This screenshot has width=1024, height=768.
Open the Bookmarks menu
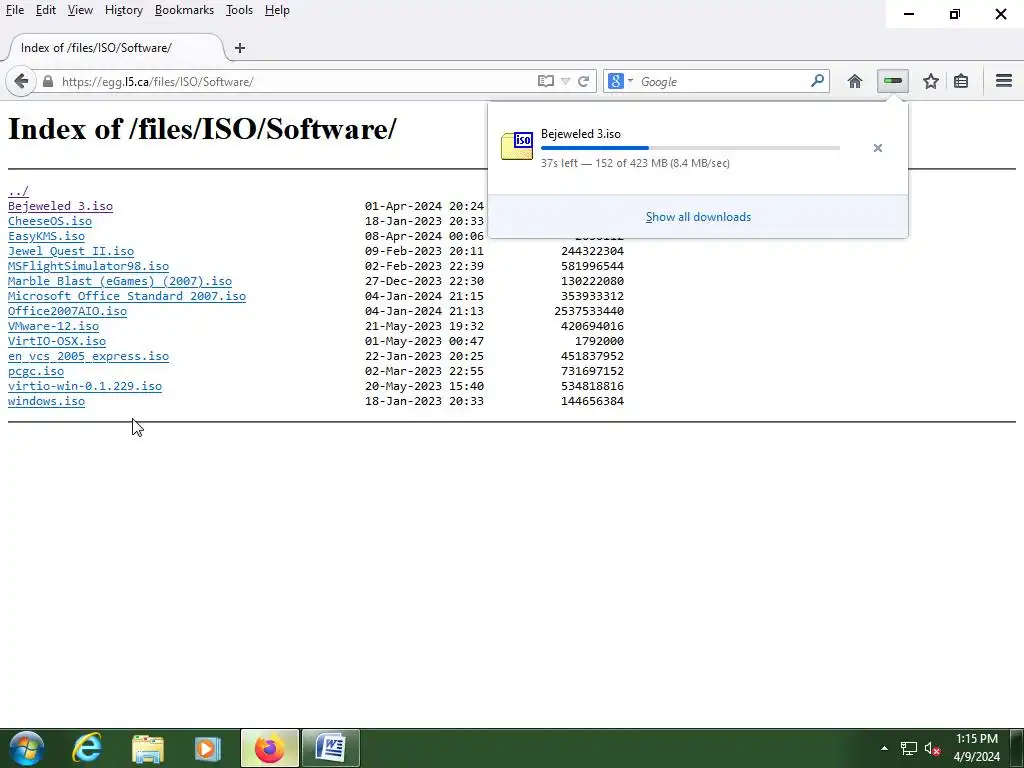click(184, 10)
